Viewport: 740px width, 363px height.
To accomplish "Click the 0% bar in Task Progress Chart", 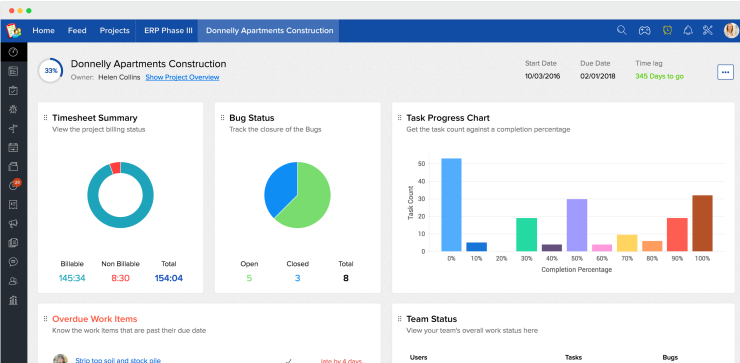I will [451, 205].
